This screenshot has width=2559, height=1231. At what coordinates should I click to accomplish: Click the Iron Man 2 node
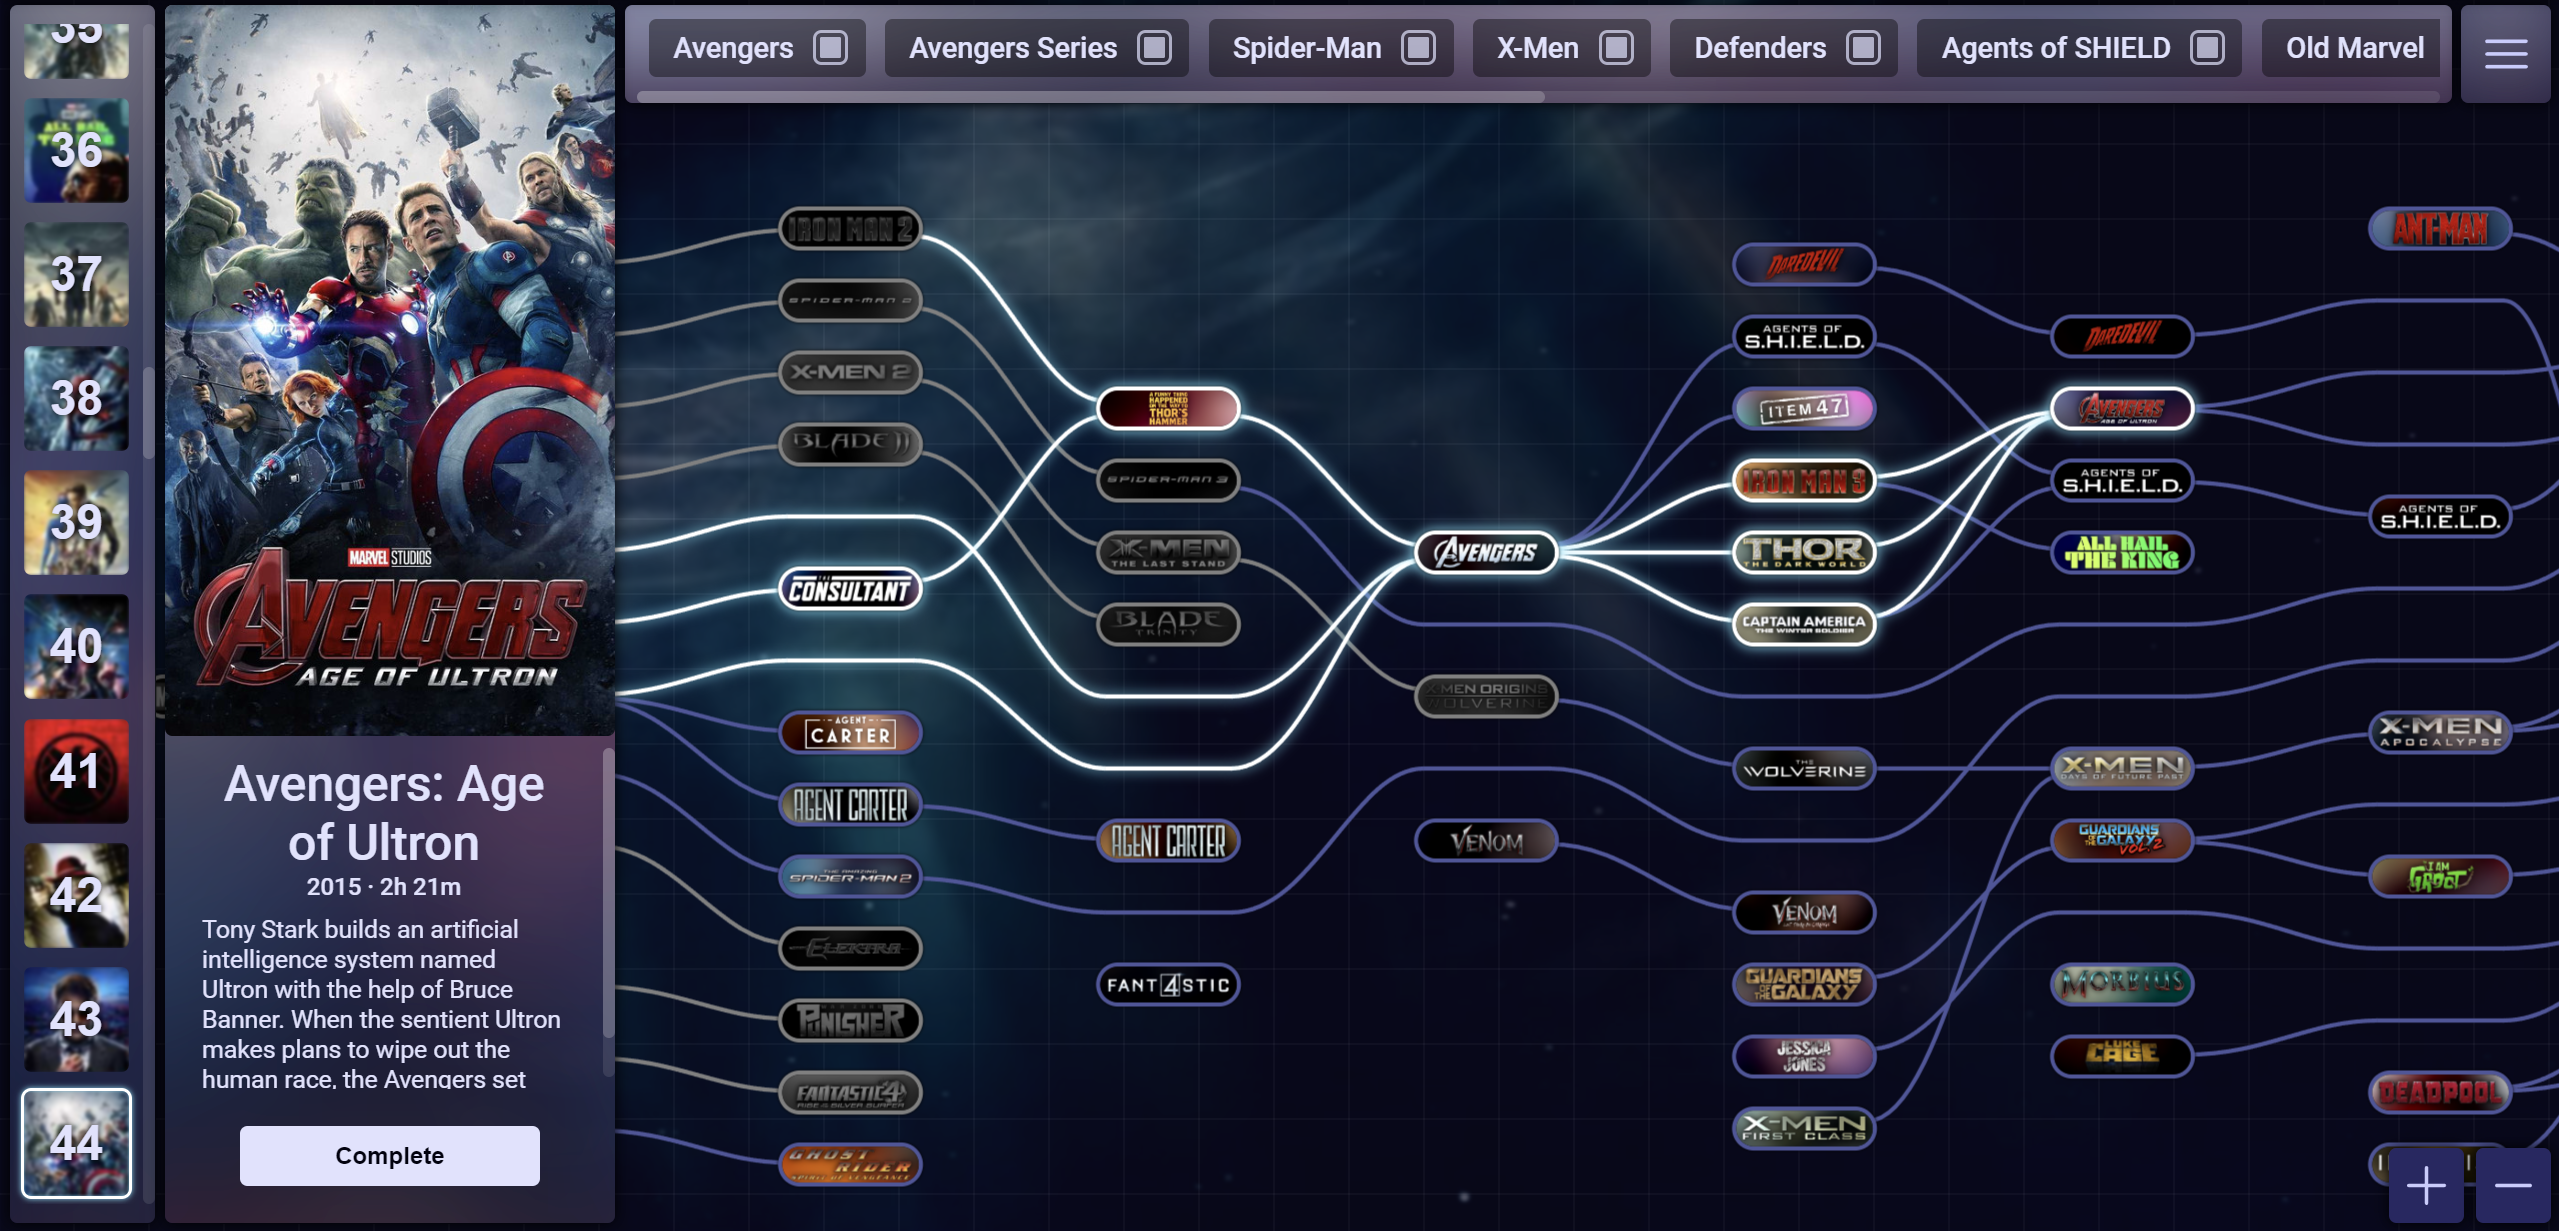850,229
